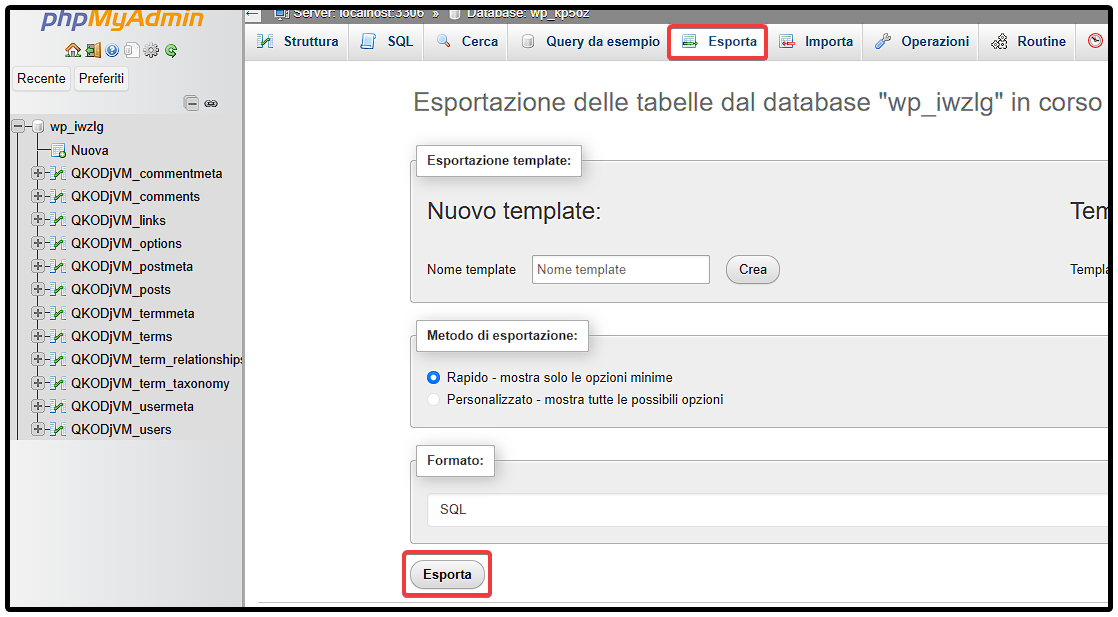
Task: Click table icon next to QKODjVM_terms
Action: coord(58,336)
